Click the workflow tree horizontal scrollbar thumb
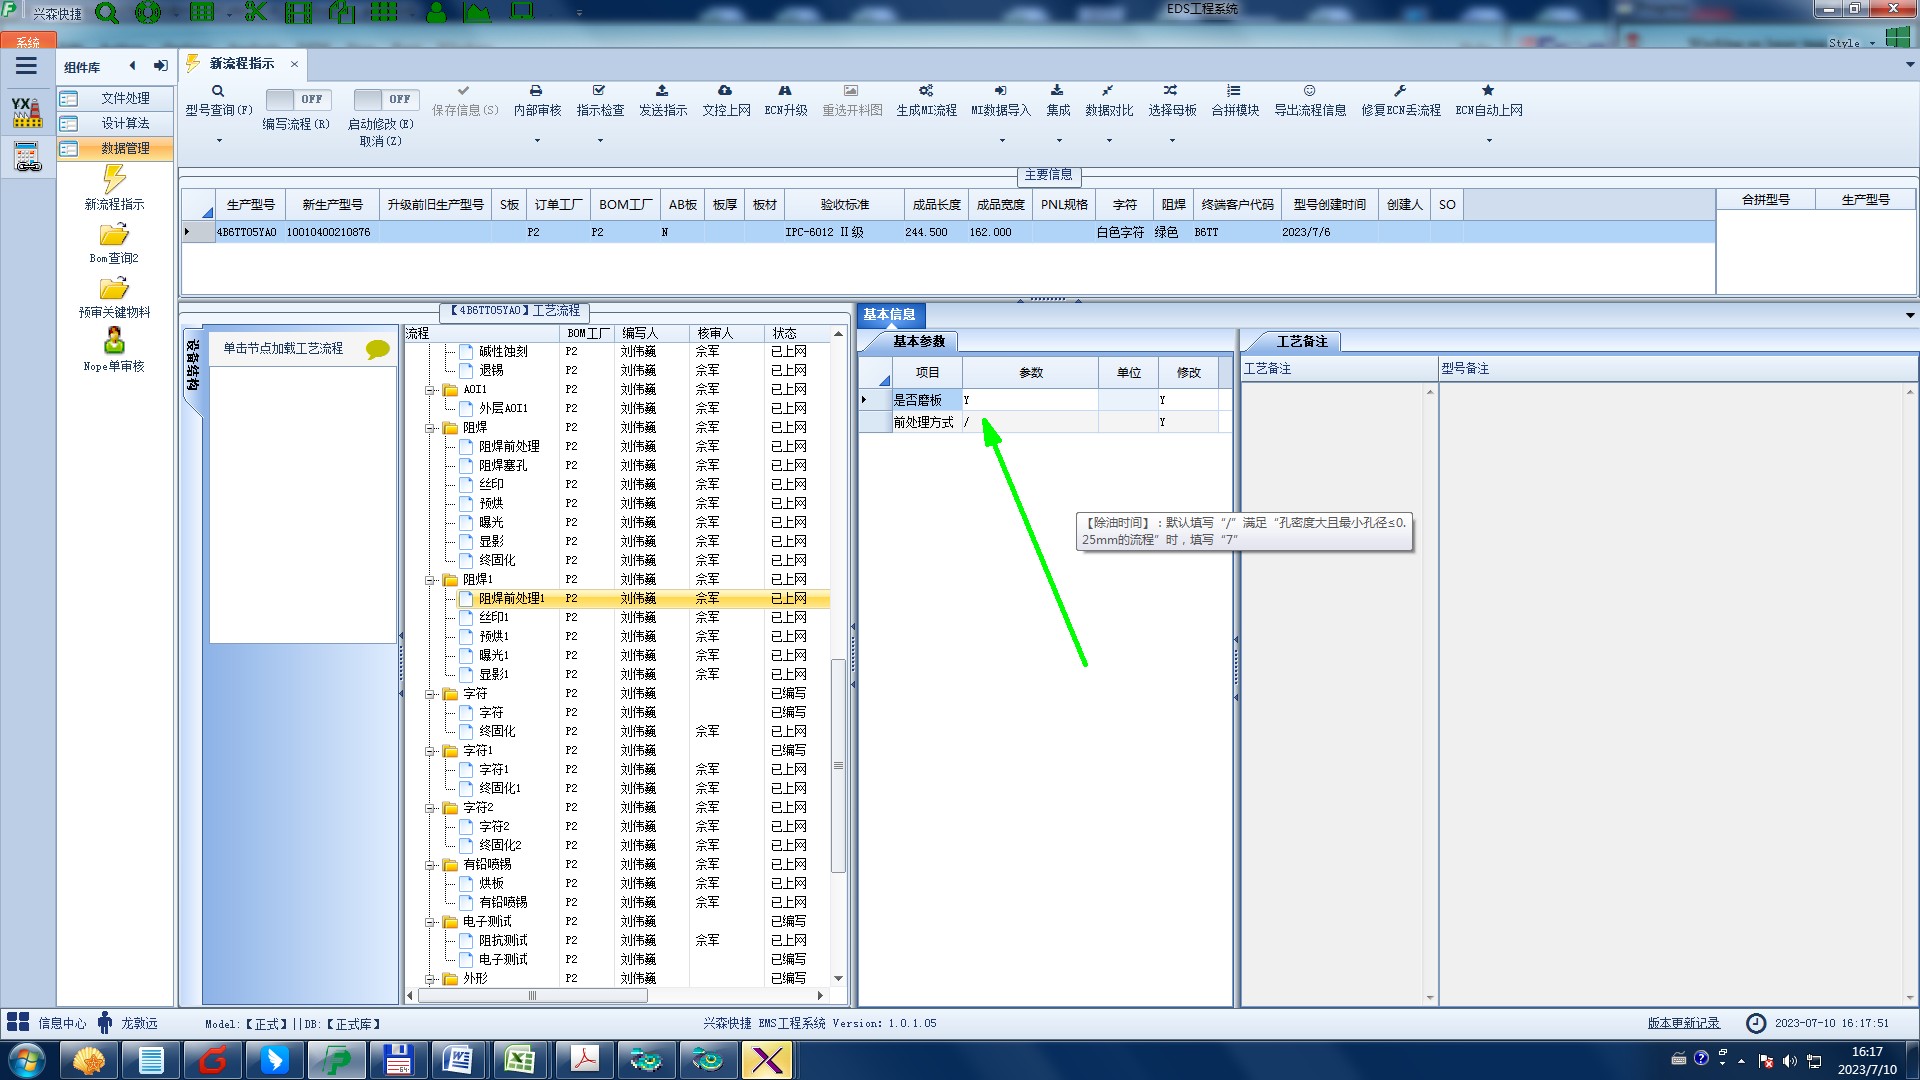The width and height of the screenshot is (1920, 1080). [532, 996]
